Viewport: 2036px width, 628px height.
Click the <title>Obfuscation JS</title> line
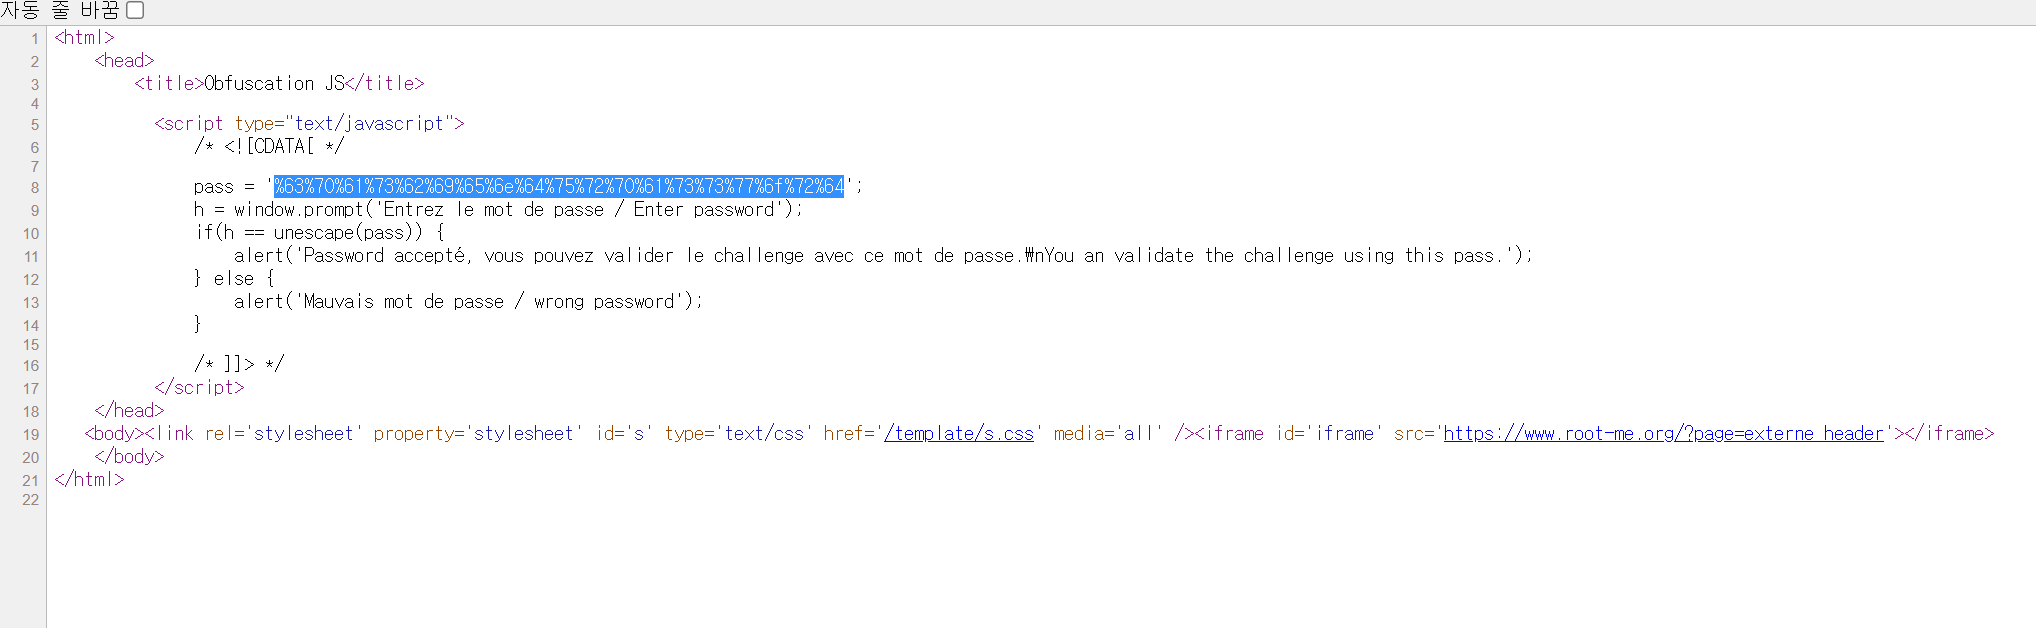pos(279,83)
